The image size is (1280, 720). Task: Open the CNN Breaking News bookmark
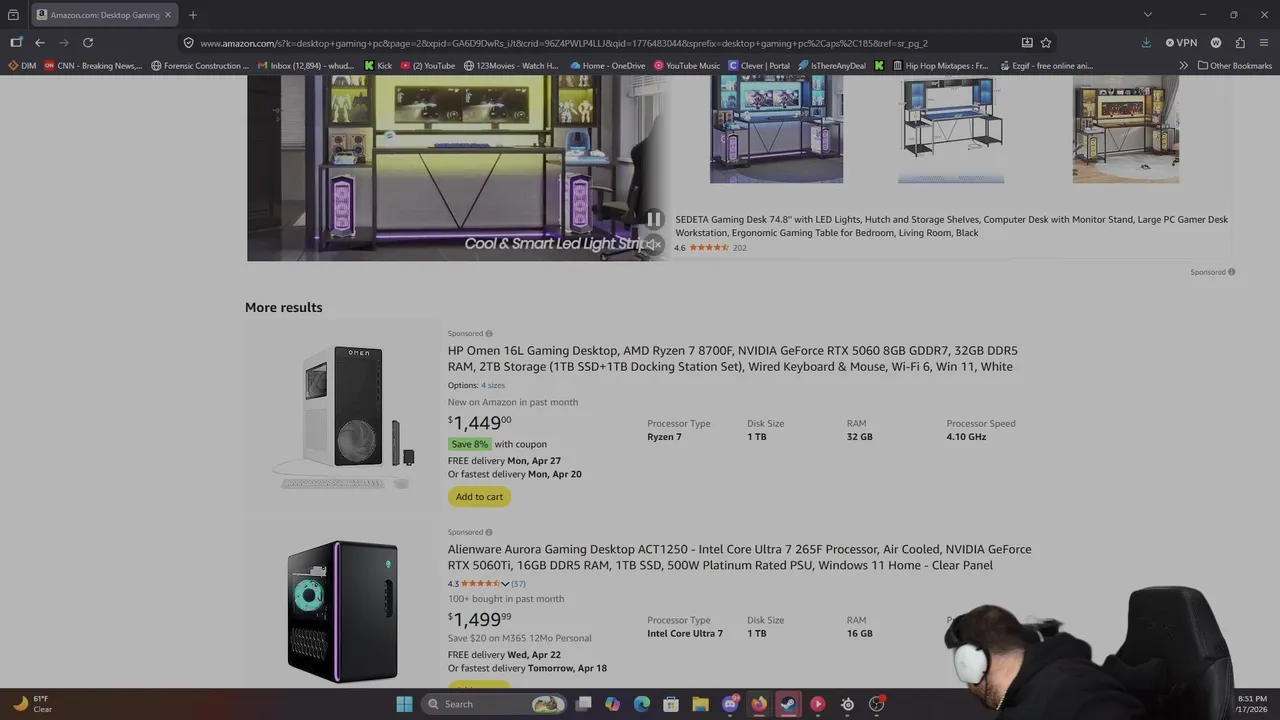pos(93,66)
